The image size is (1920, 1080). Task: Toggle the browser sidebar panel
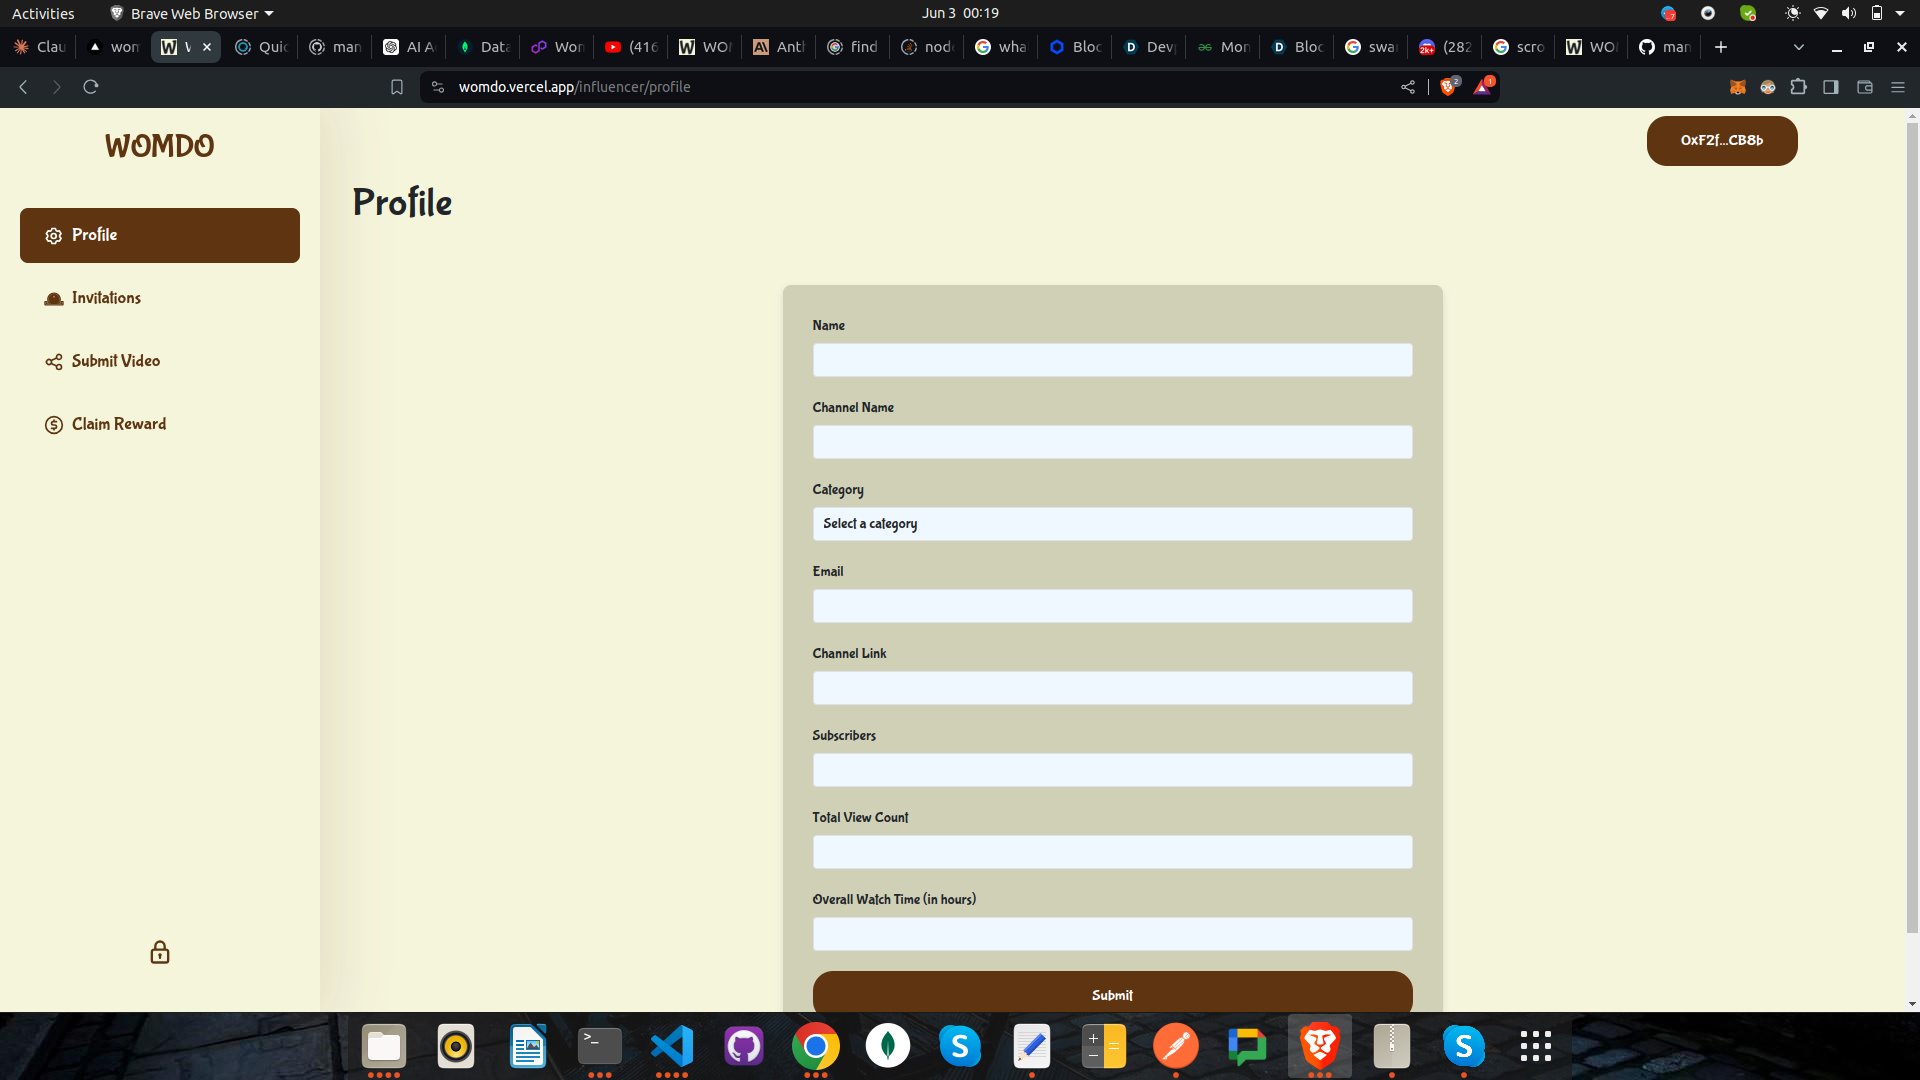click(x=1831, y=87)
